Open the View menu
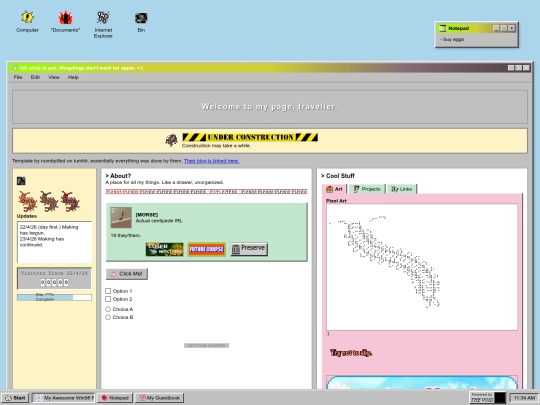The image size is (540, 405). [x=54, y=77]
